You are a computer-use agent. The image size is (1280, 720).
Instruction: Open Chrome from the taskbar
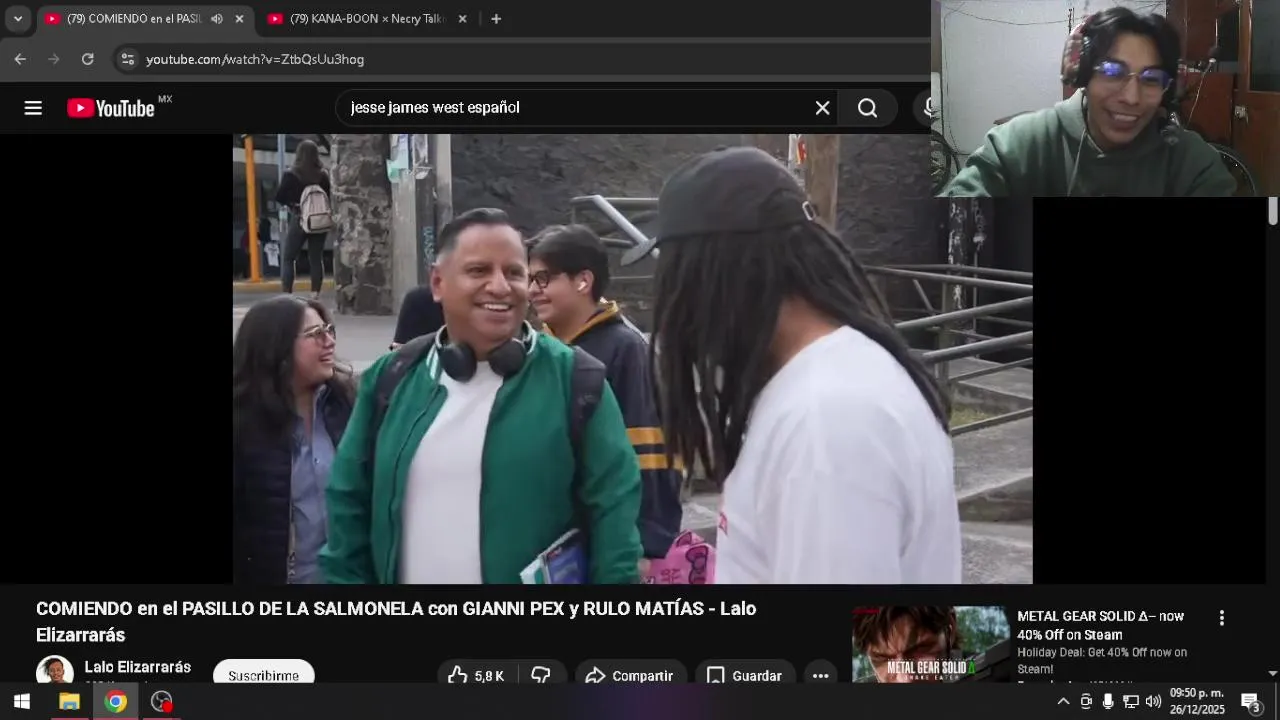[x=116, y=702]
